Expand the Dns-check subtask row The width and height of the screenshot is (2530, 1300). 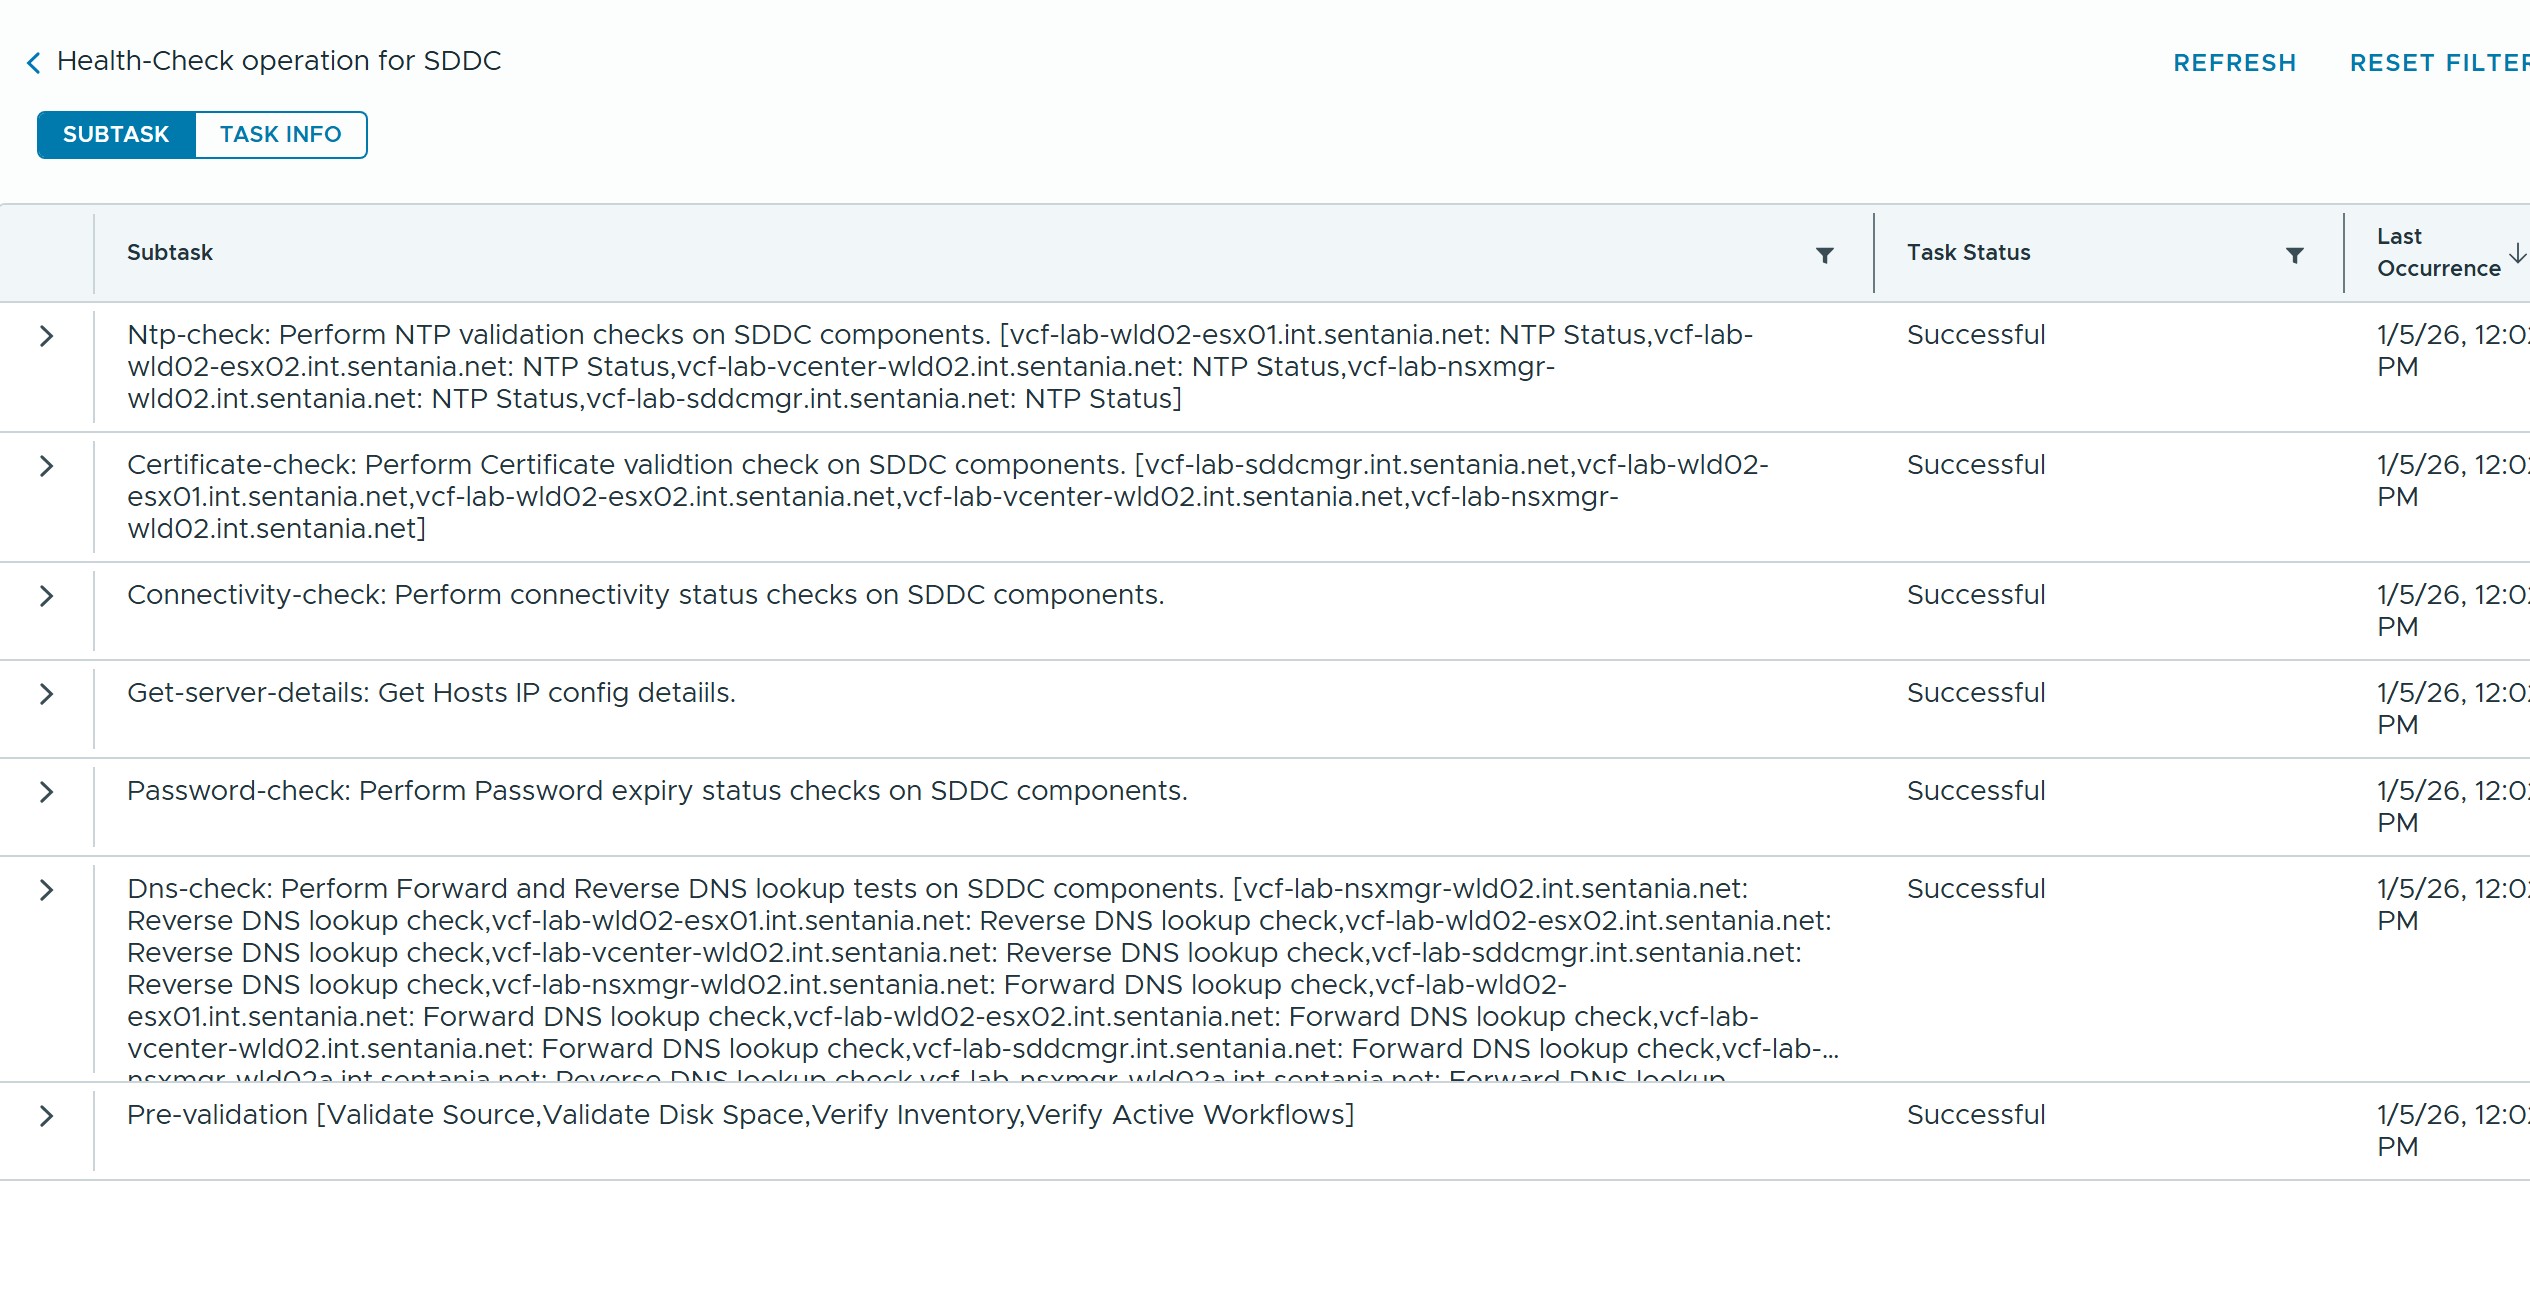(46, 890)
